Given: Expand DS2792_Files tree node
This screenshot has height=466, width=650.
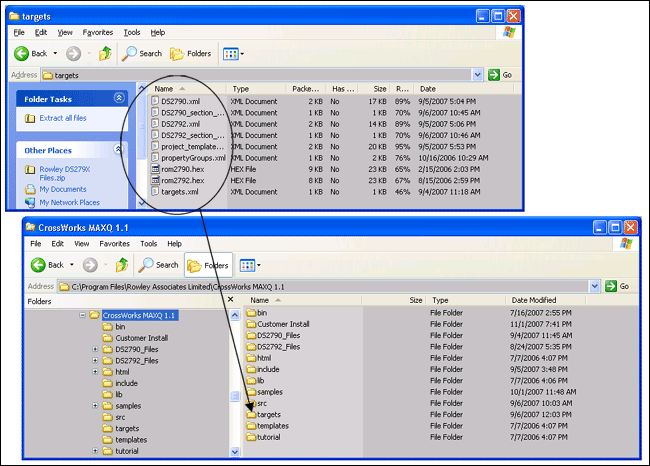Looking at the screenshot, I should click(95, 360).
